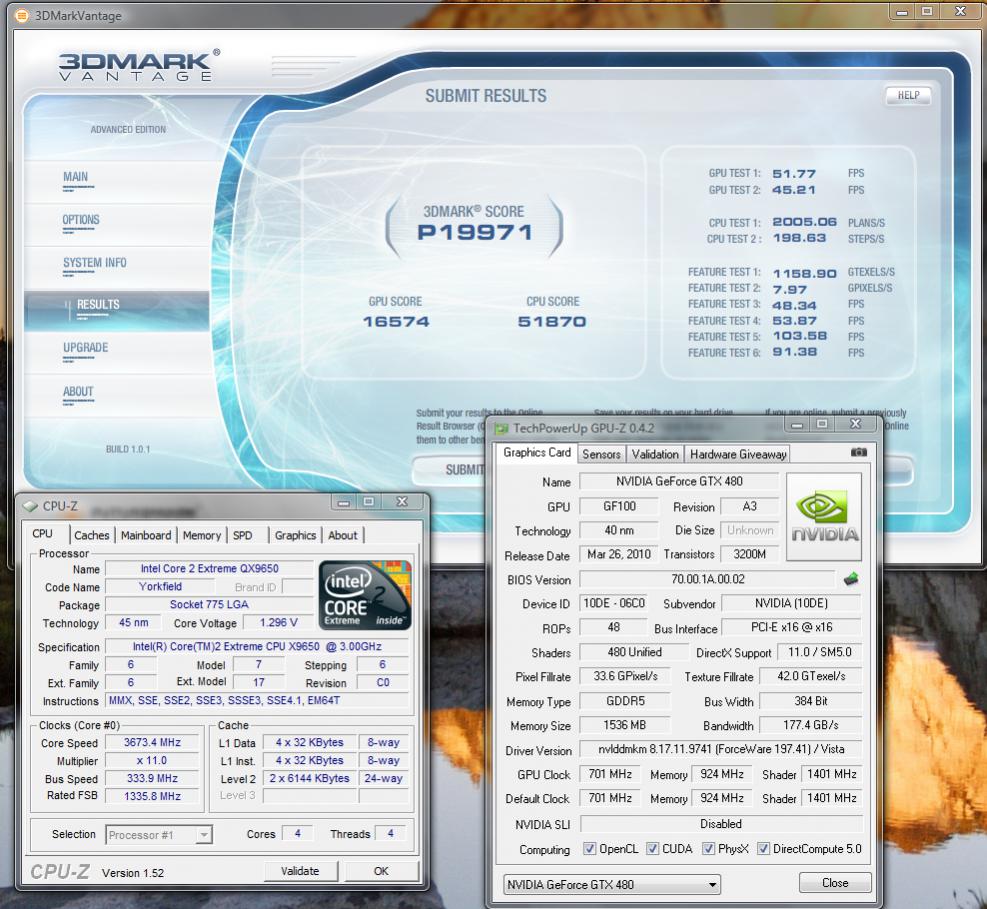Screen dimensions: 987x909
Task: Open the Validation tab in GPU-Z
Action: tap(655, 454)
